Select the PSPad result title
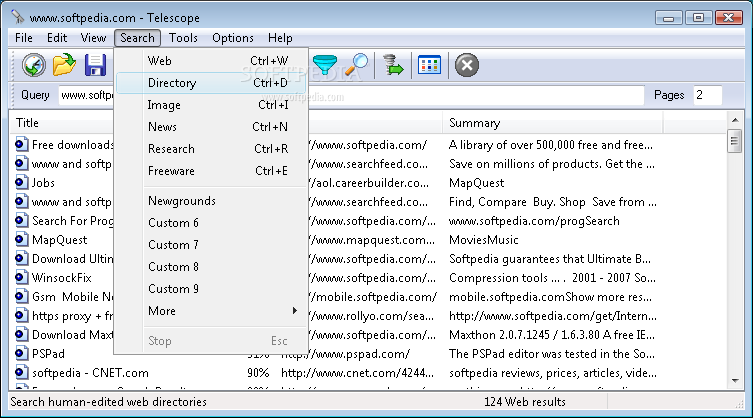753x418 pixels. pos(48,354)
